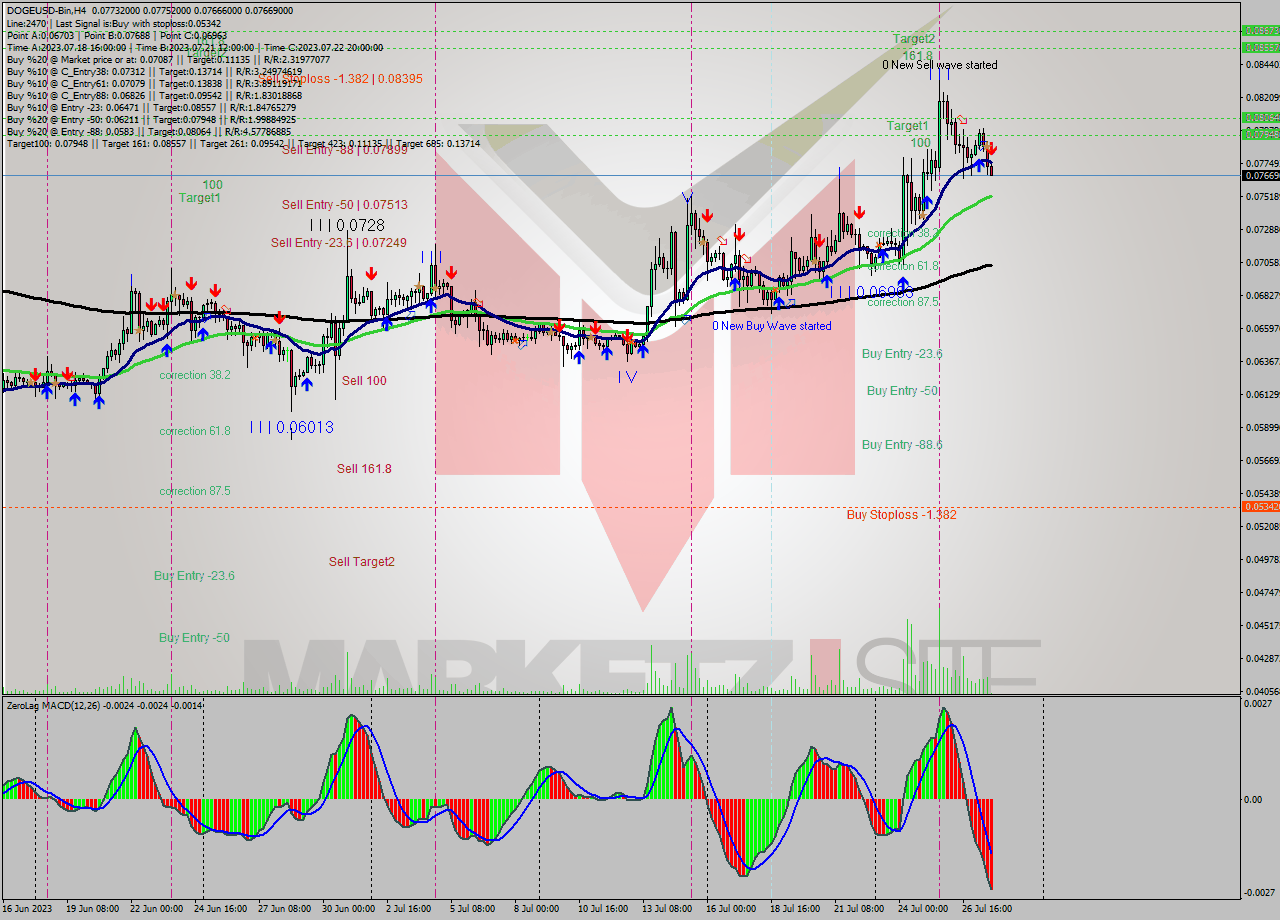Click the 0.06129 price axis label
The height and width of the screenshot is (920, 1280).
click(1262, 395)
